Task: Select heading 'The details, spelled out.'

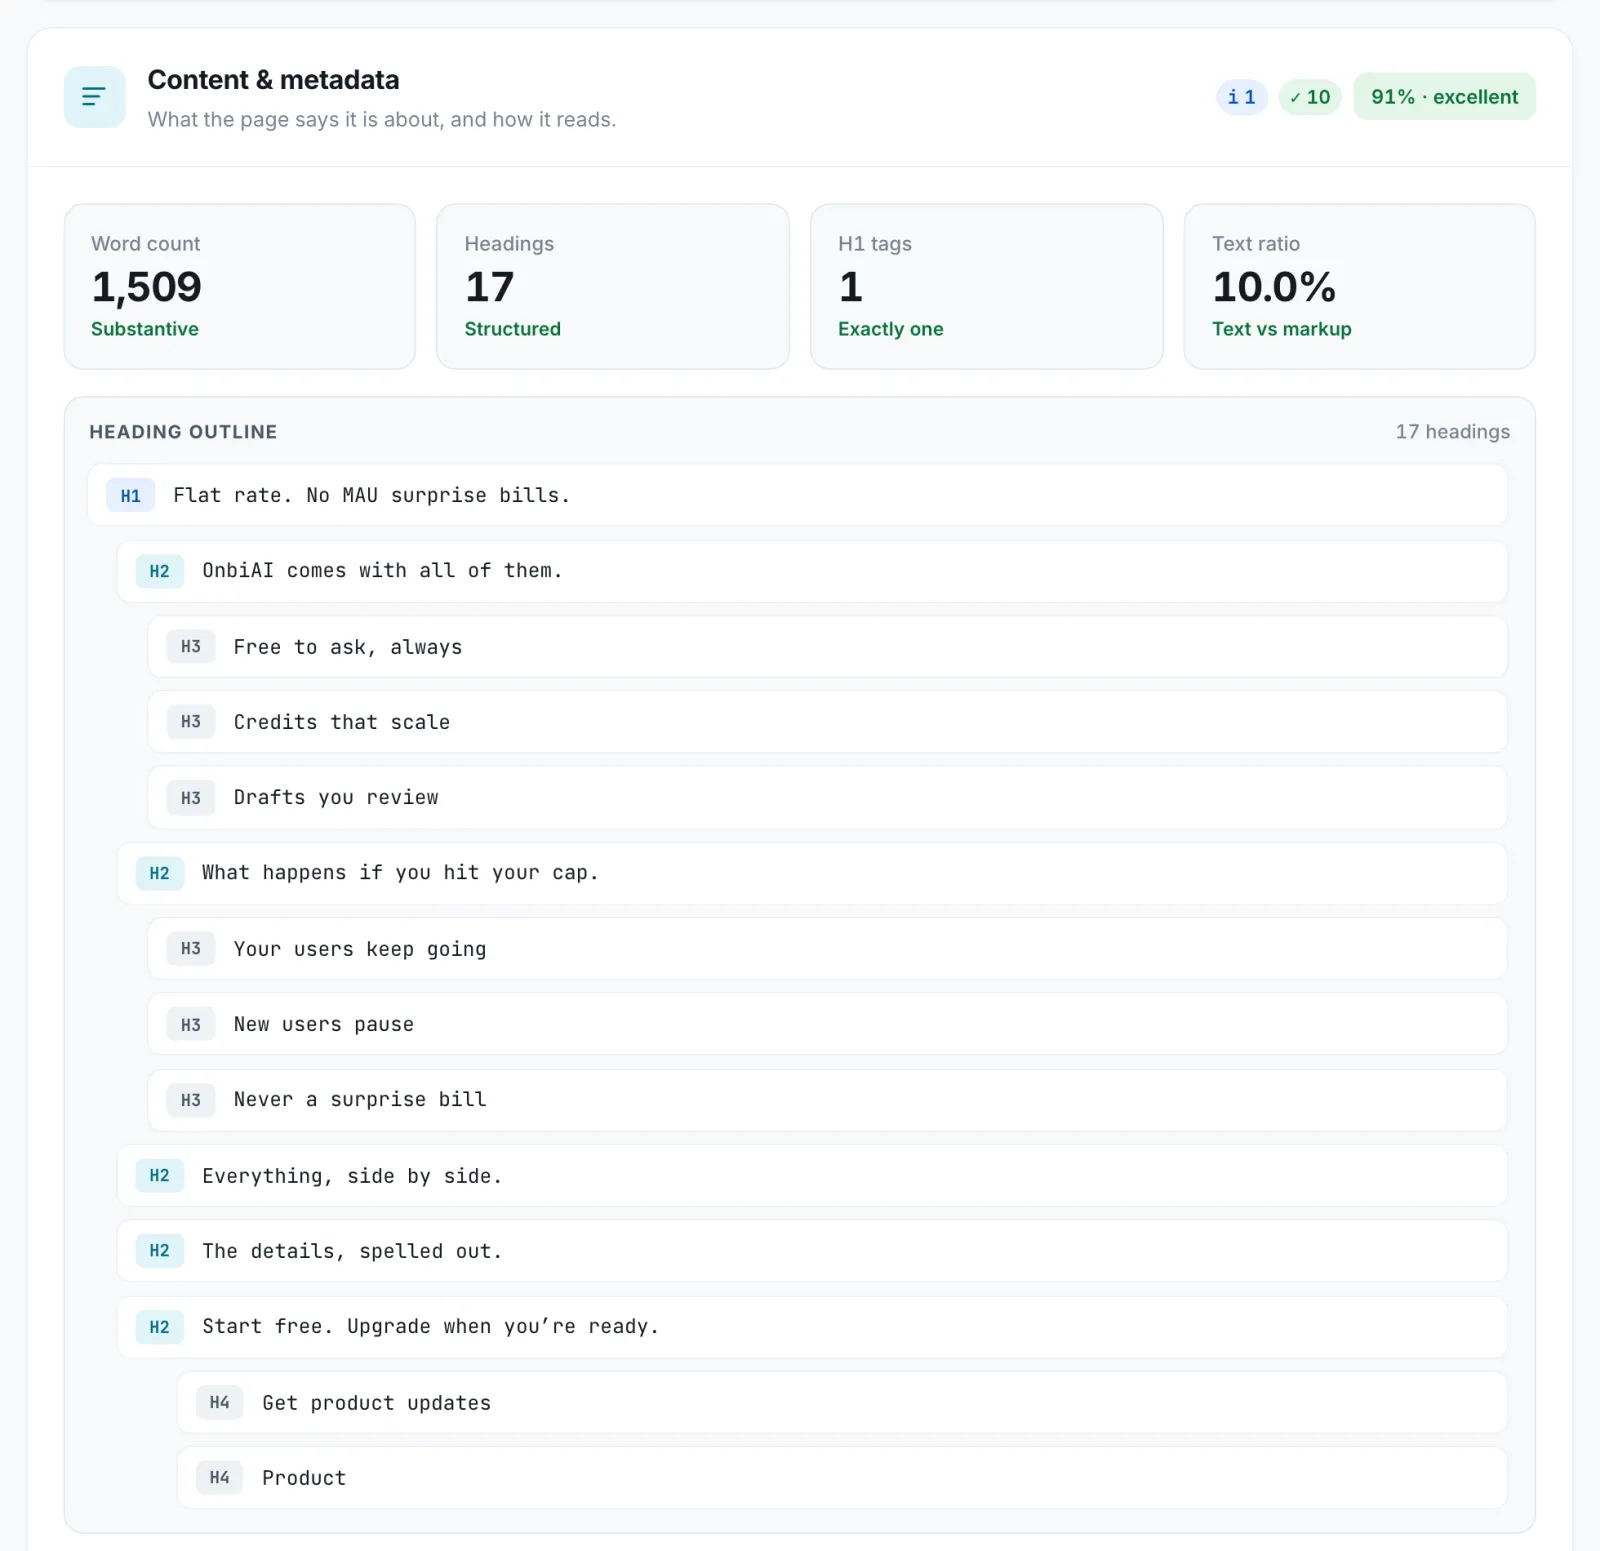Action: pyautogui.click(x=812, y=1251)
